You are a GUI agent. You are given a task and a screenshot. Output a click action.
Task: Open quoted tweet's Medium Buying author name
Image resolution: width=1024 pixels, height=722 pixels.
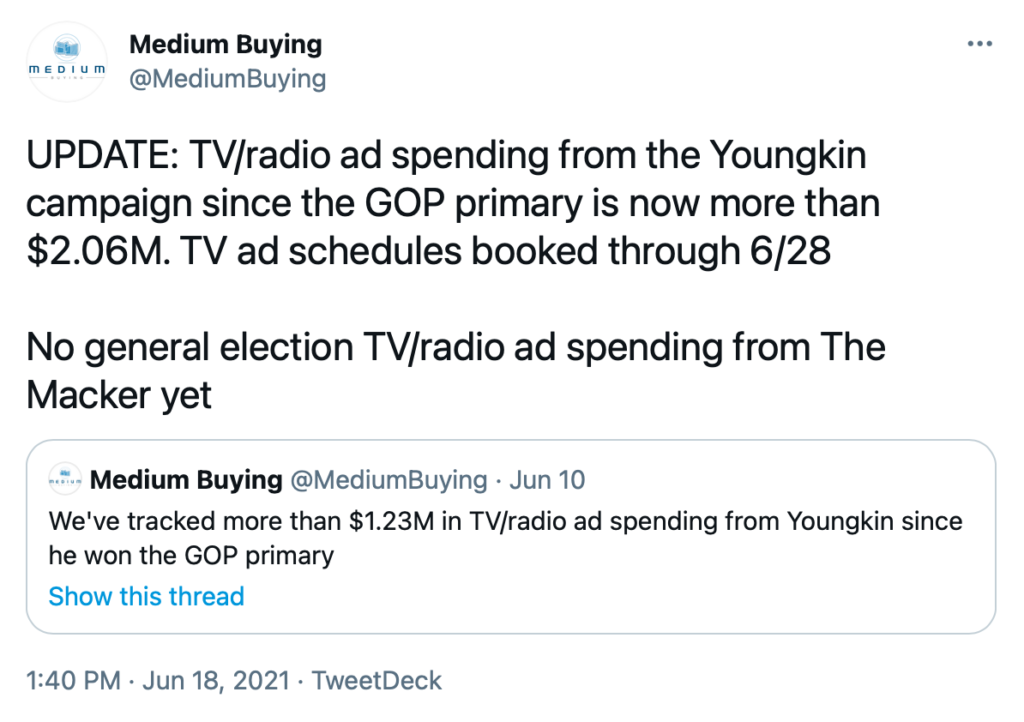(186, 480)
